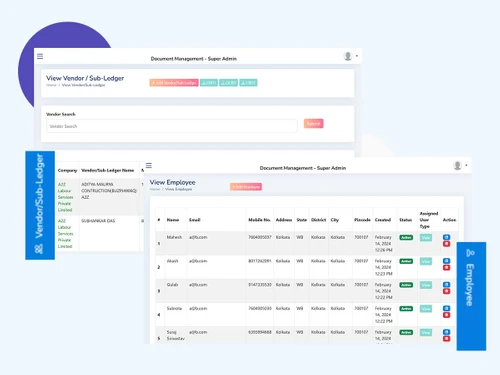The image size is (500, 375).
Task: Toggle Active status badge for Gulab
Action: 406,285
